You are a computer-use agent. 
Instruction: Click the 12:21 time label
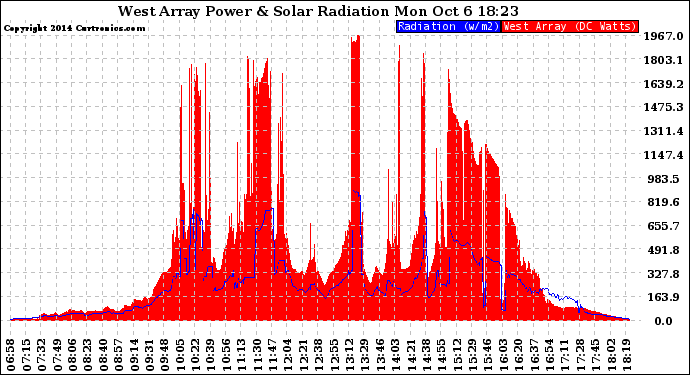point(303,355)
